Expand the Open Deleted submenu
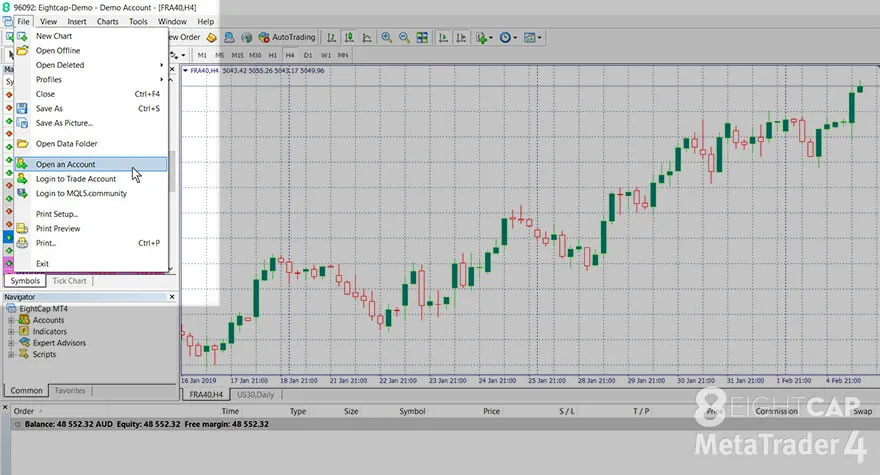 click(x=91, y=65)
